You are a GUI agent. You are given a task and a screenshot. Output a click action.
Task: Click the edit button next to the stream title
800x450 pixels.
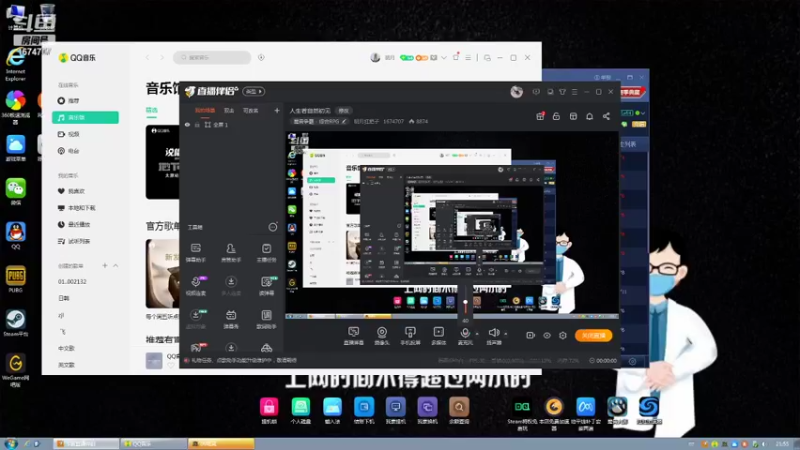[343, 110]
